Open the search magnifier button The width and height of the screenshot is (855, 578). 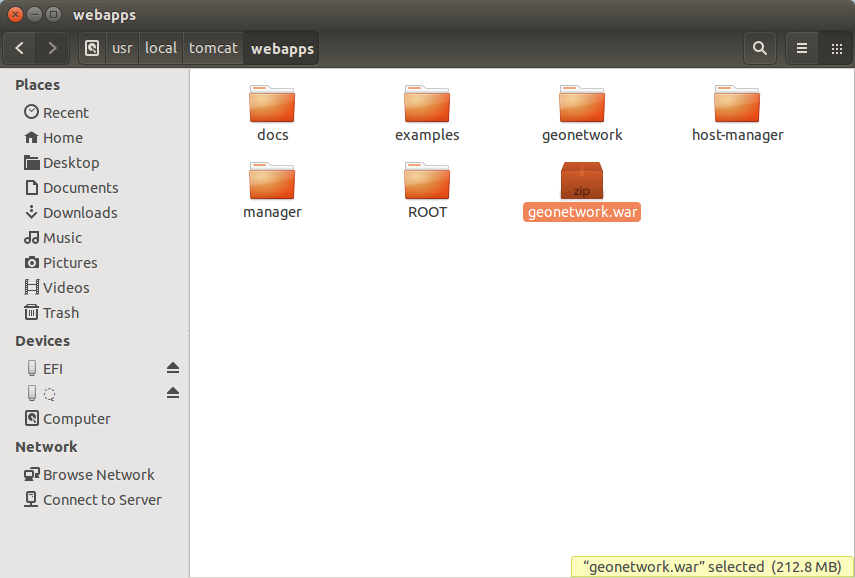coord(760,48)
